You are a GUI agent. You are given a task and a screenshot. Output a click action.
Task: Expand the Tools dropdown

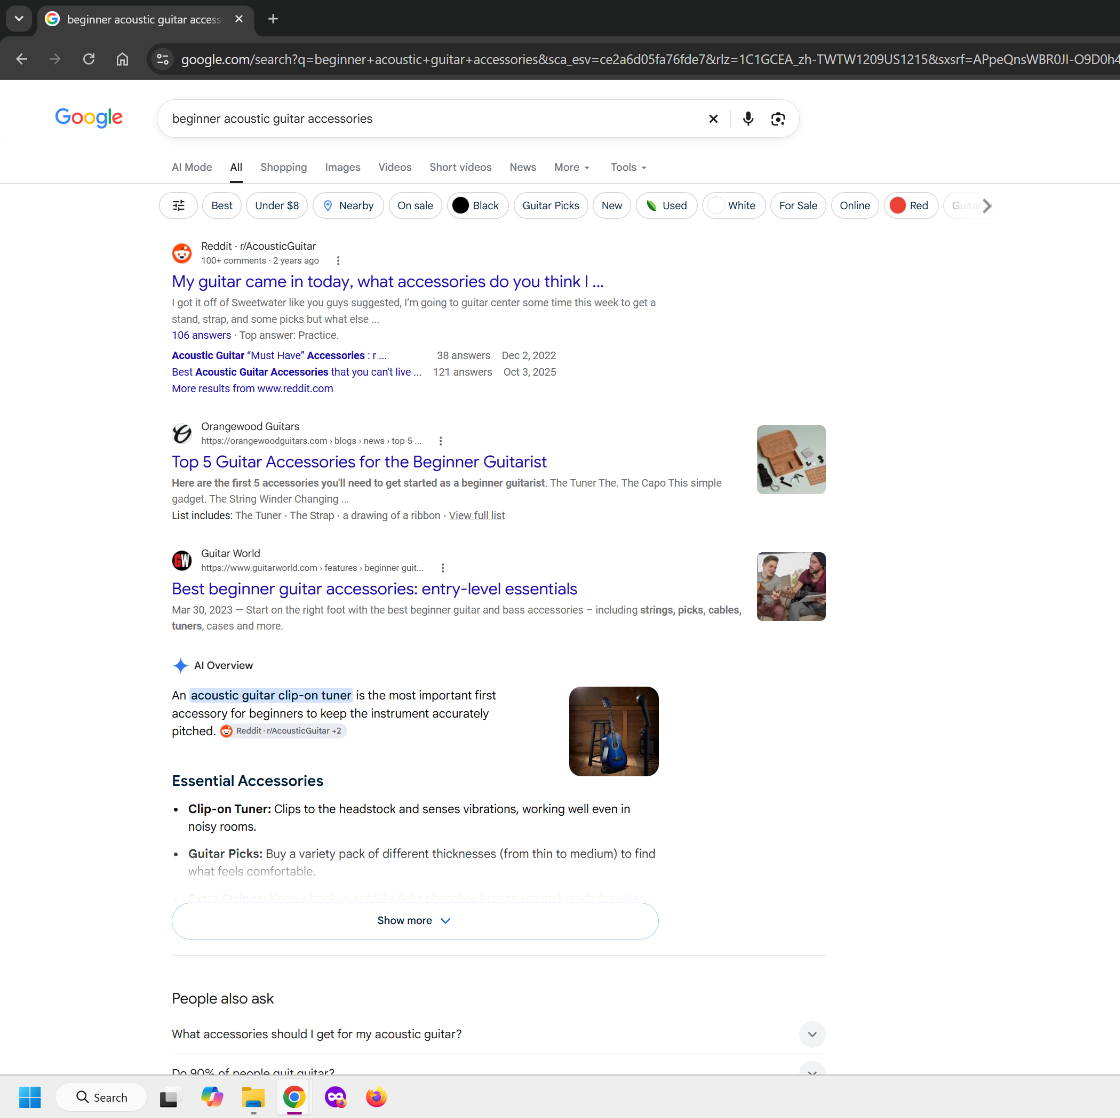(x=629, y=167)
